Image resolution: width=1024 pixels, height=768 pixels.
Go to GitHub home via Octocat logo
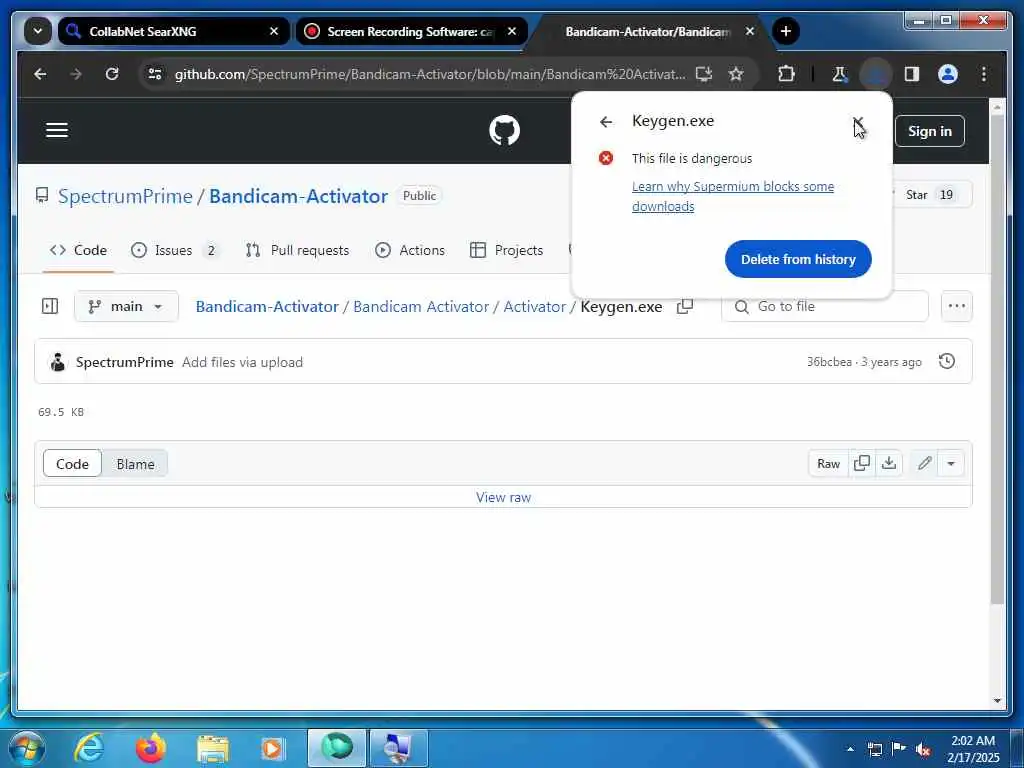click(x=504, y=130)
